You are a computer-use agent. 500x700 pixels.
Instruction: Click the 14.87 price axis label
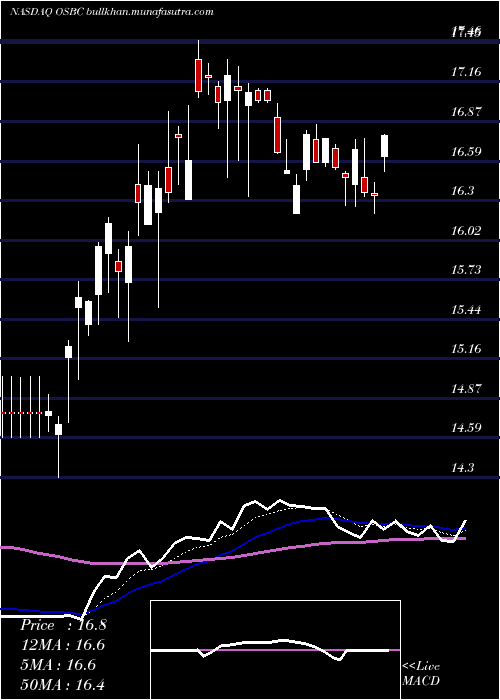click(x=466, y=389)
